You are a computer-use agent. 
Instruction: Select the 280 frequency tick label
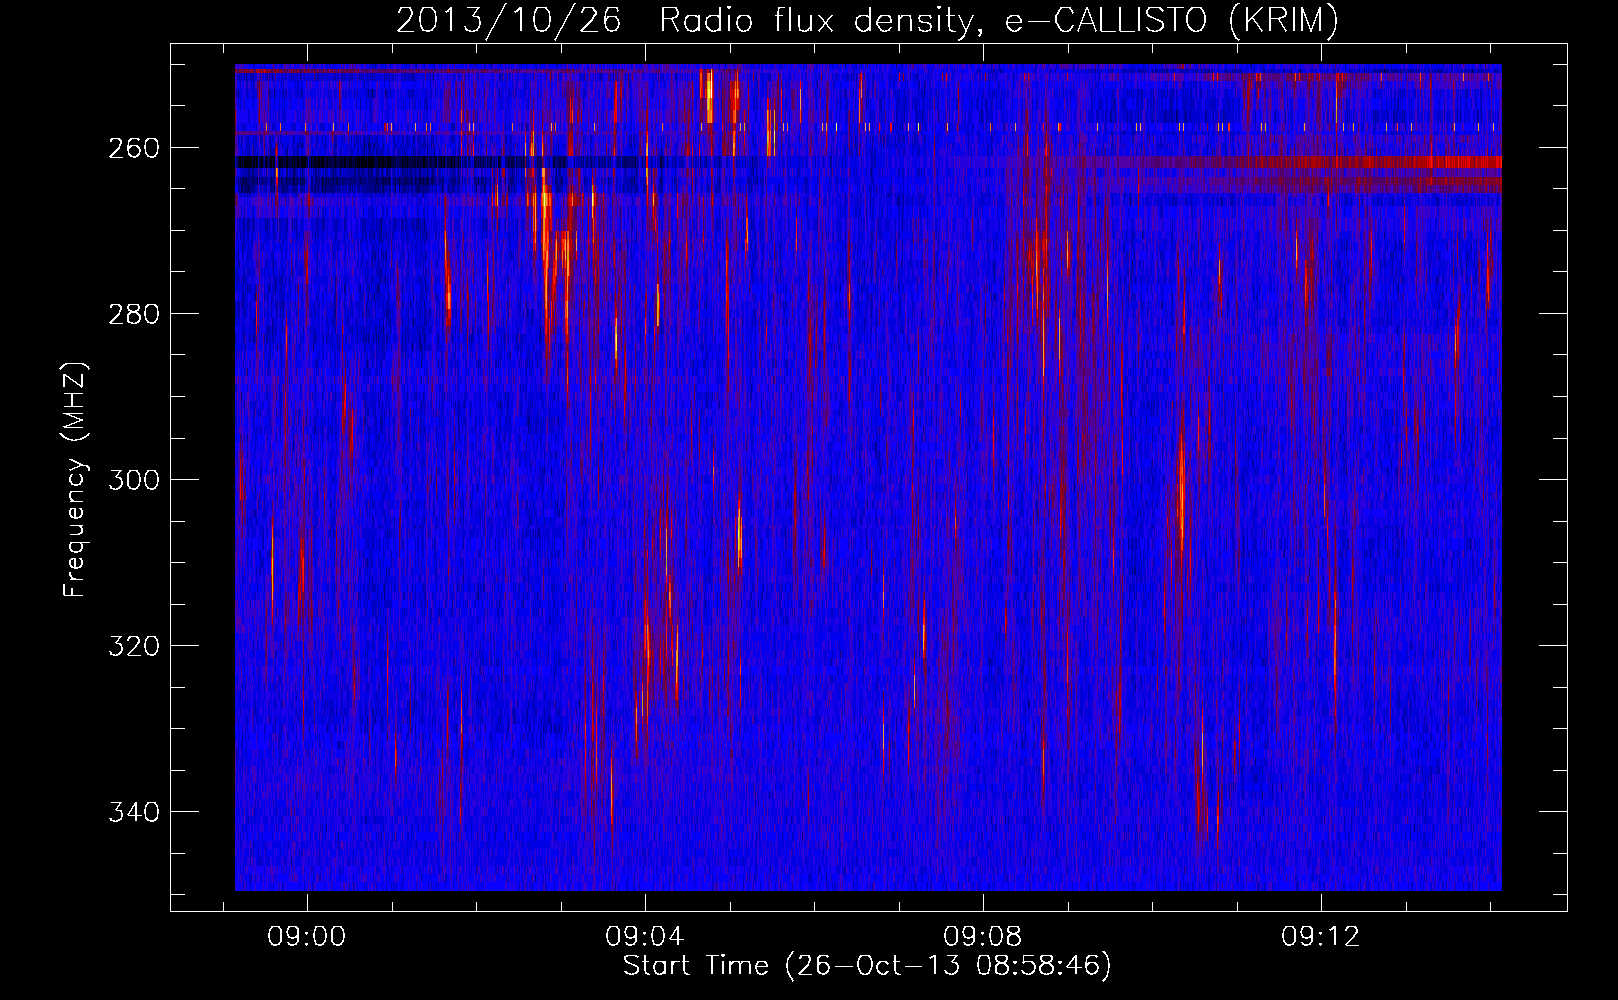click(x=134, y=314)
